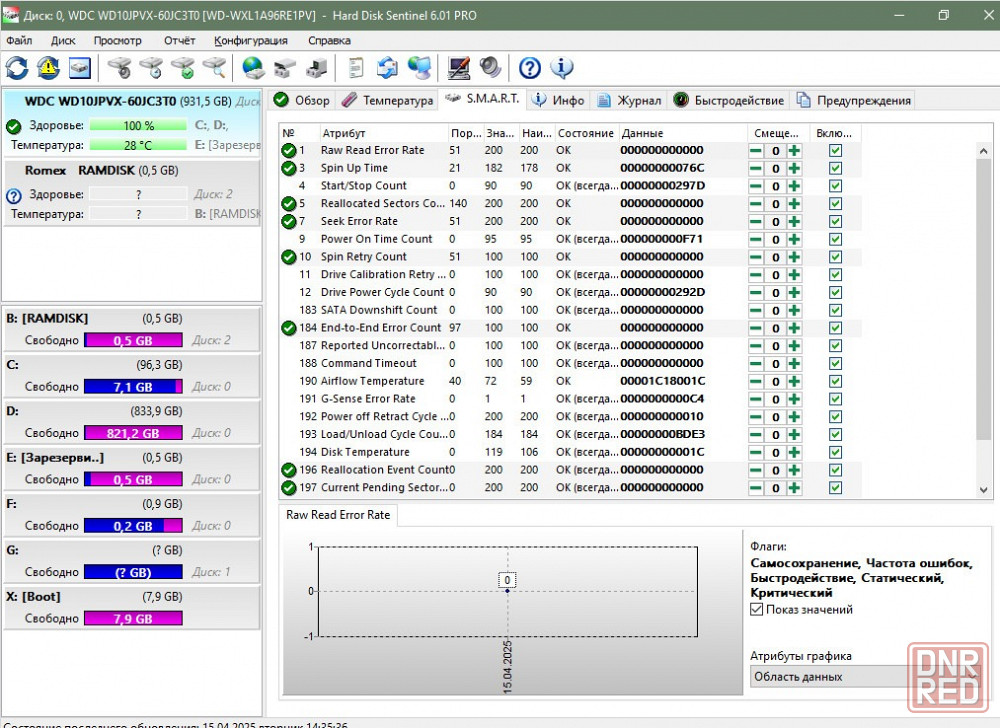The height and width of the screenshot is (728, 1000).
Task: Open help with the question mark icon
Action: pyautogui.click(x=530, y=68)
